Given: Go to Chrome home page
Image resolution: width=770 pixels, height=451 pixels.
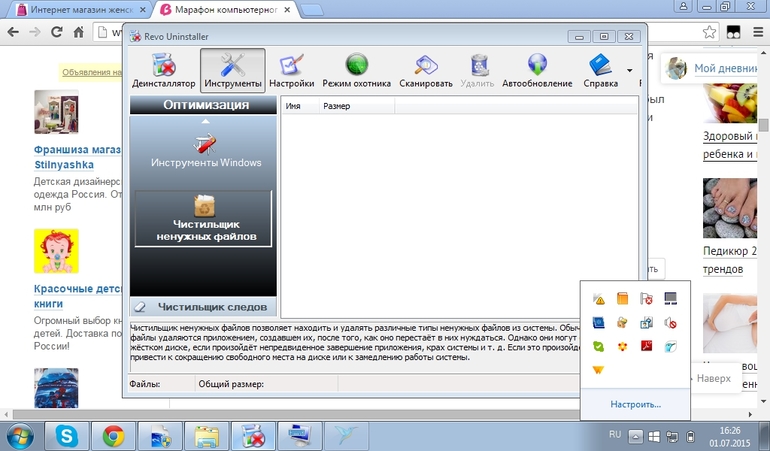Looking at the screenshot, I should (x=78, y=32).
